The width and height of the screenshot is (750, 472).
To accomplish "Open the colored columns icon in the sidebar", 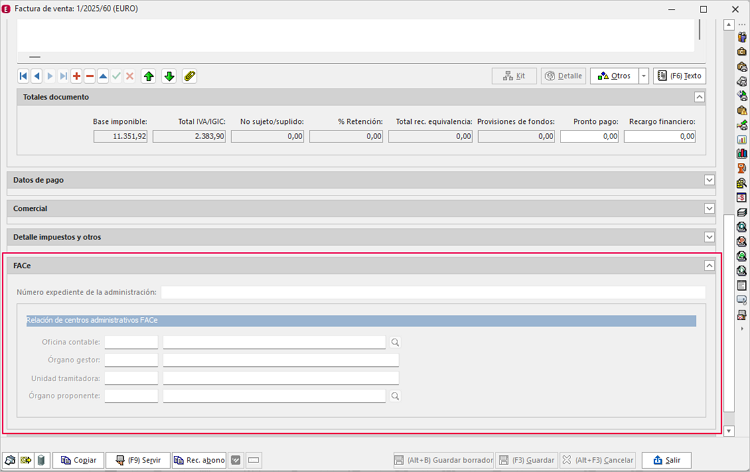I will tap(742, 154).
